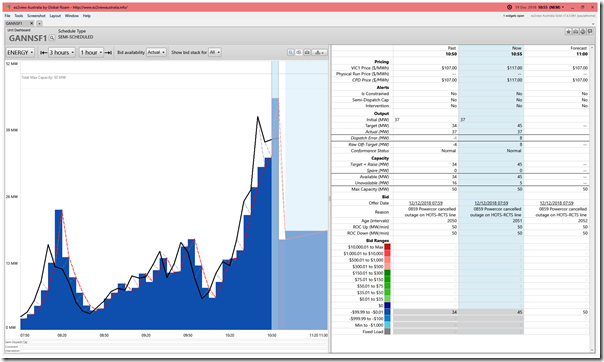Click the 1 widgets open status text
This screenshot has height=362, width=604.
pos(513,16)
